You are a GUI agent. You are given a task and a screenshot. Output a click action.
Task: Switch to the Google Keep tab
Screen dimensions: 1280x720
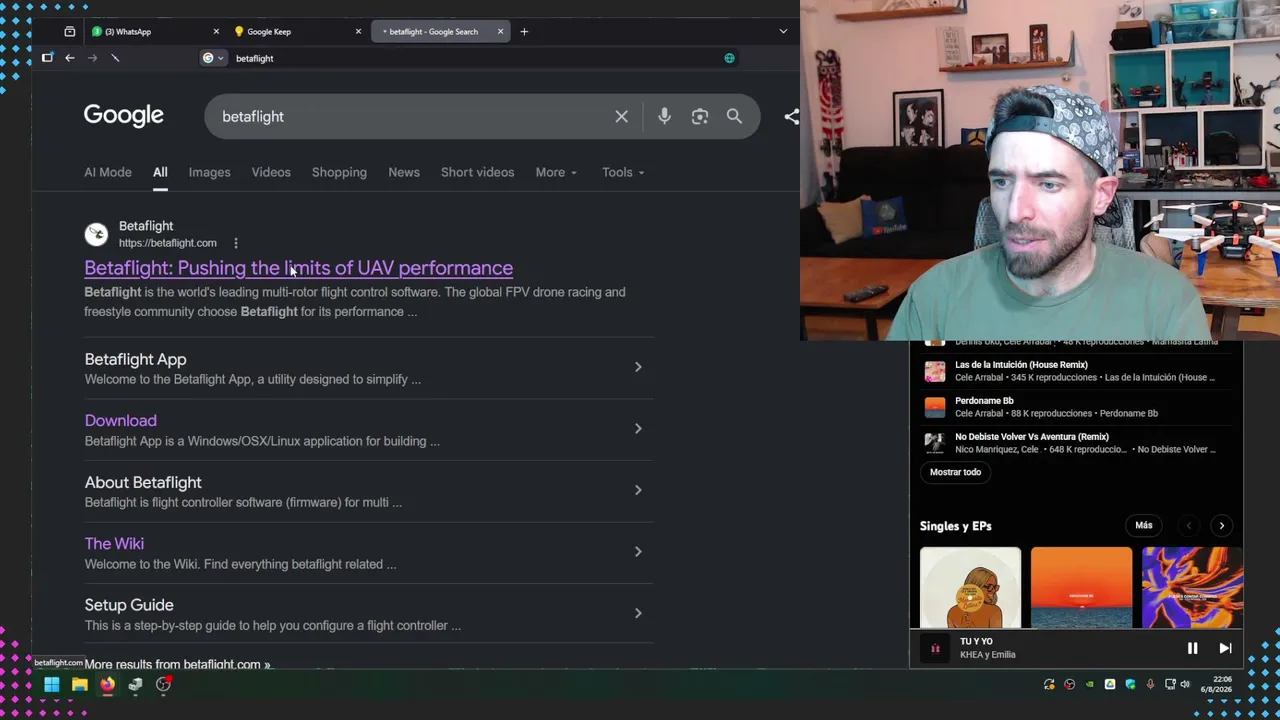pyautogui.click(x=297, y=32)
